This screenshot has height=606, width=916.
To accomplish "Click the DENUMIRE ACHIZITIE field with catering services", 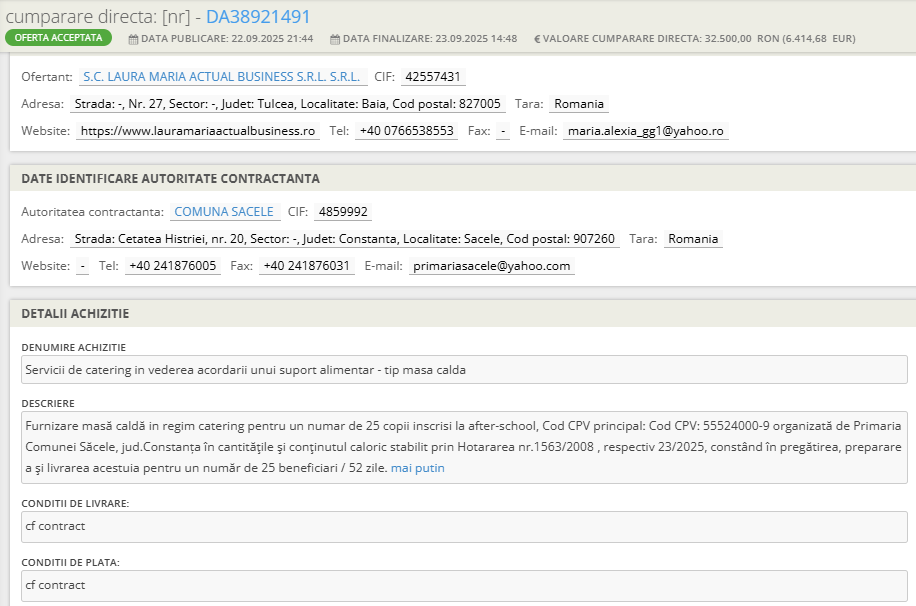I will [464, 370].
